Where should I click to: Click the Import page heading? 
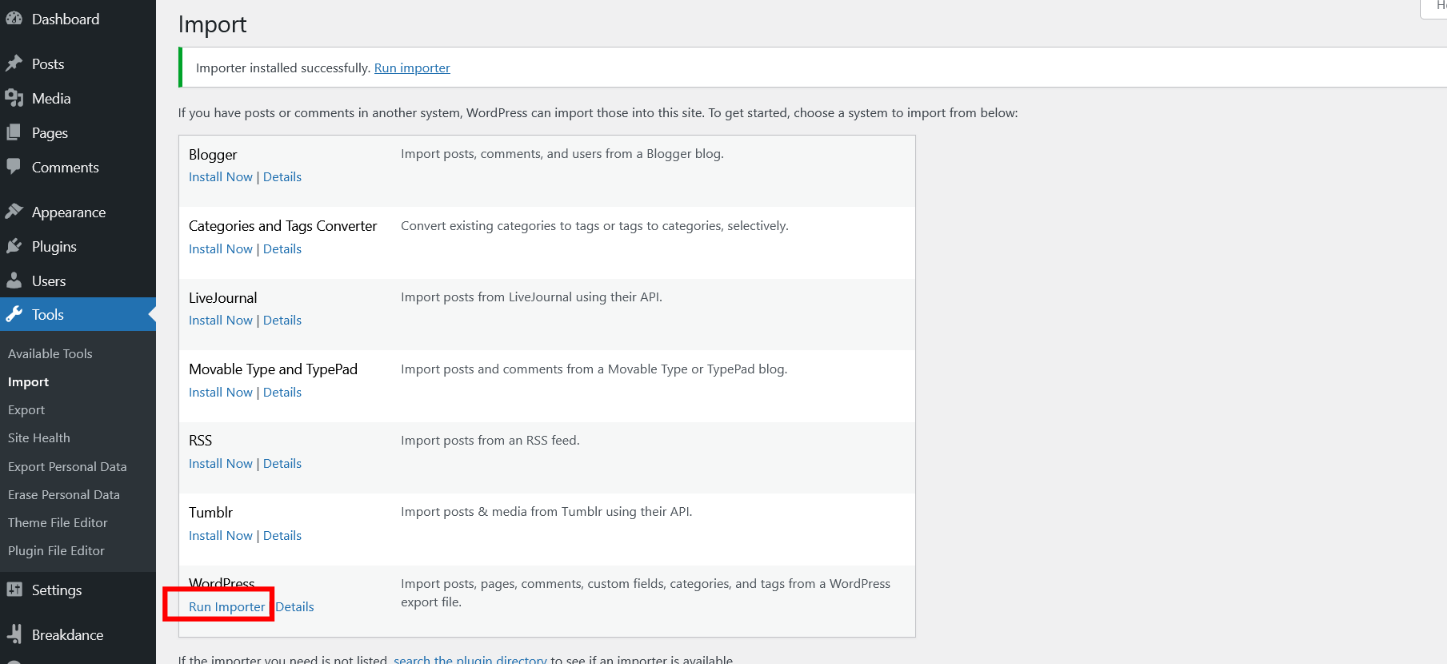(212, 24)
